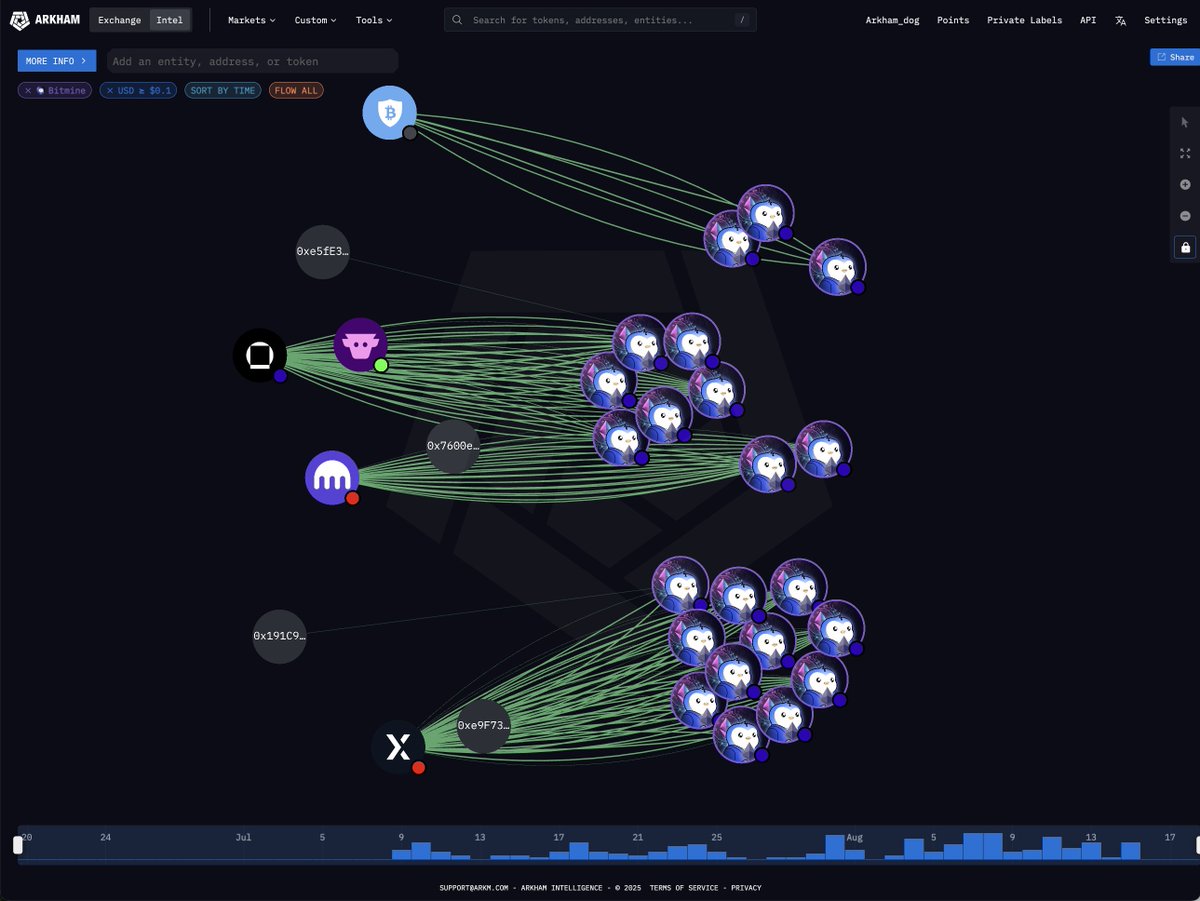Click the grey status dot on Bitcoin shield node

point(410,133)
